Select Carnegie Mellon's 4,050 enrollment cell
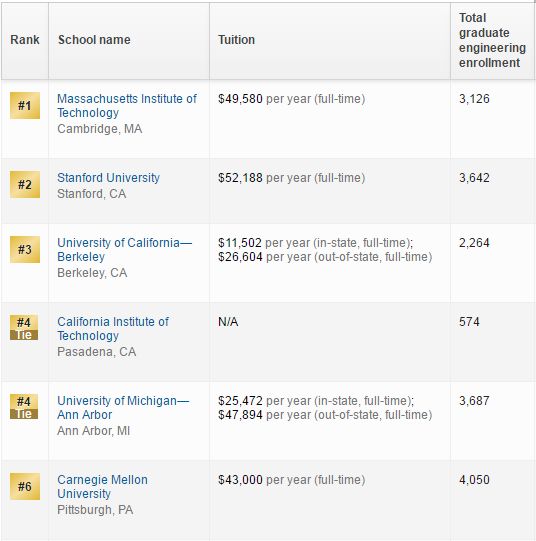Image resolution: width=536 pixels, height=541 pixels. coord(493,500)
